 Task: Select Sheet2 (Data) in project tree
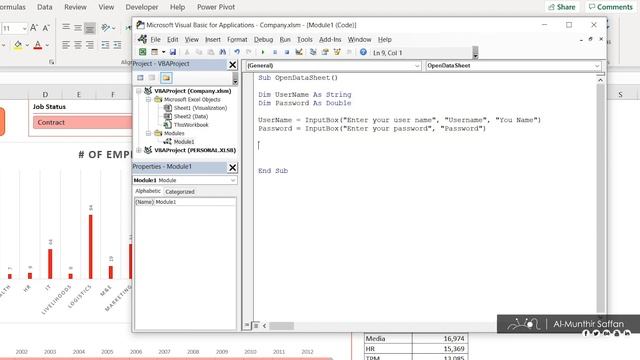[x=191, y=116]
